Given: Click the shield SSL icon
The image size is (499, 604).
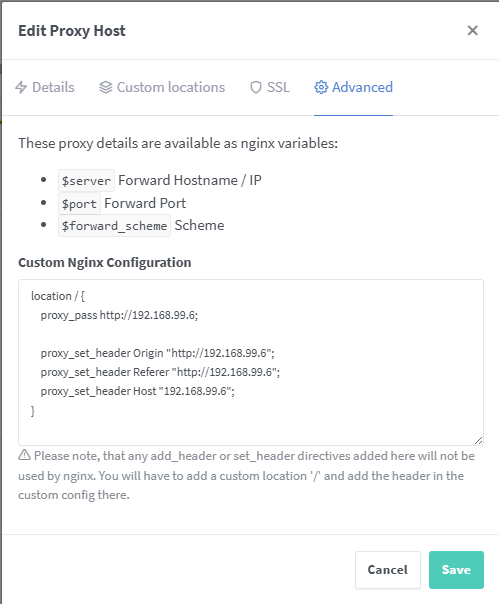Looking at the screenshot, I should (x=256, y=87).
